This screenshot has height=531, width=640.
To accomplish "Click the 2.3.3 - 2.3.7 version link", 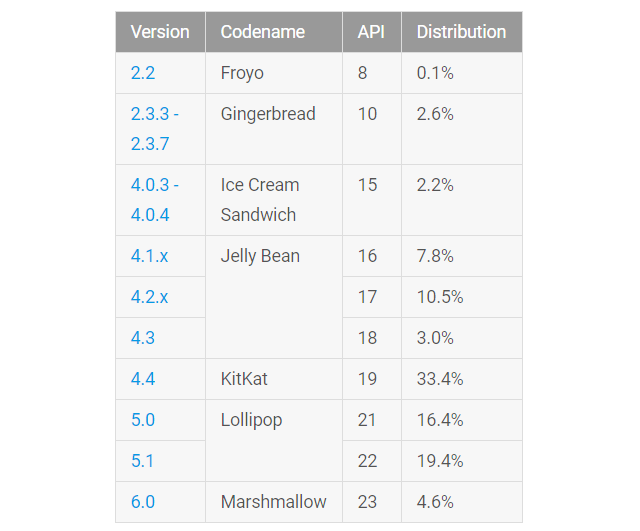I will 154,129.
